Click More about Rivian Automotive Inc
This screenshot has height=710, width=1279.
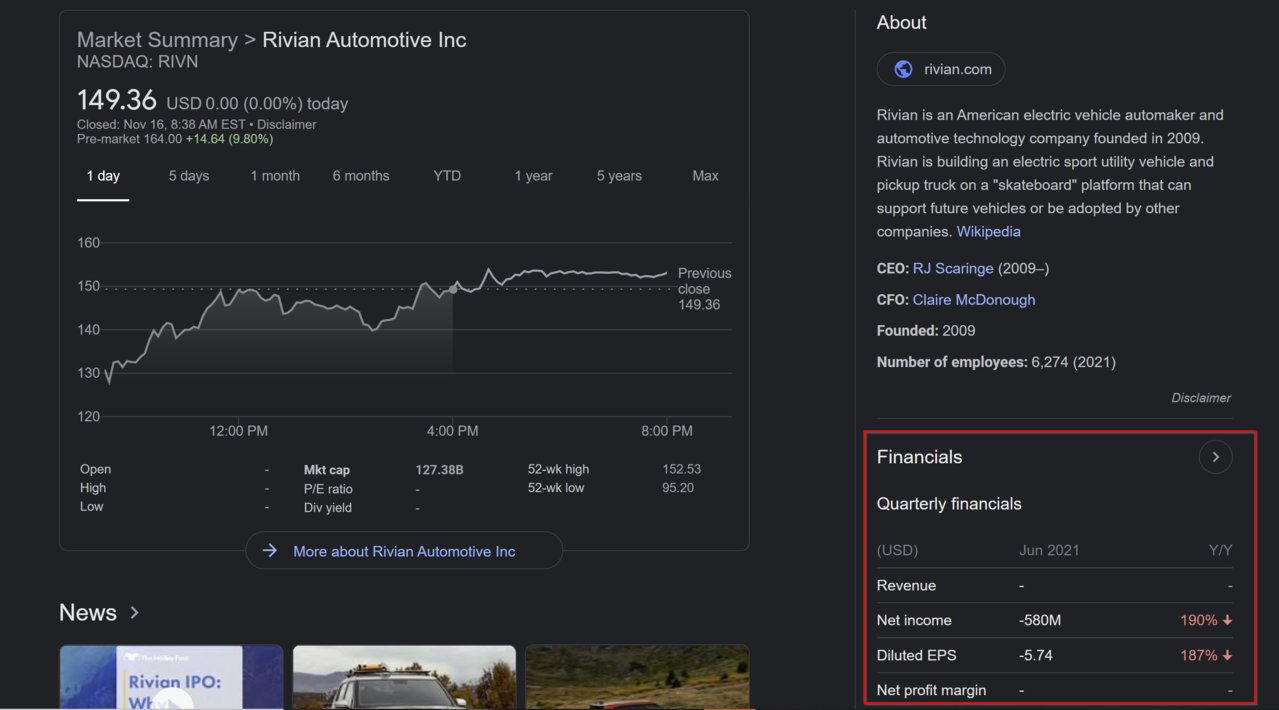pyautogui.click(x=404, y=551)
